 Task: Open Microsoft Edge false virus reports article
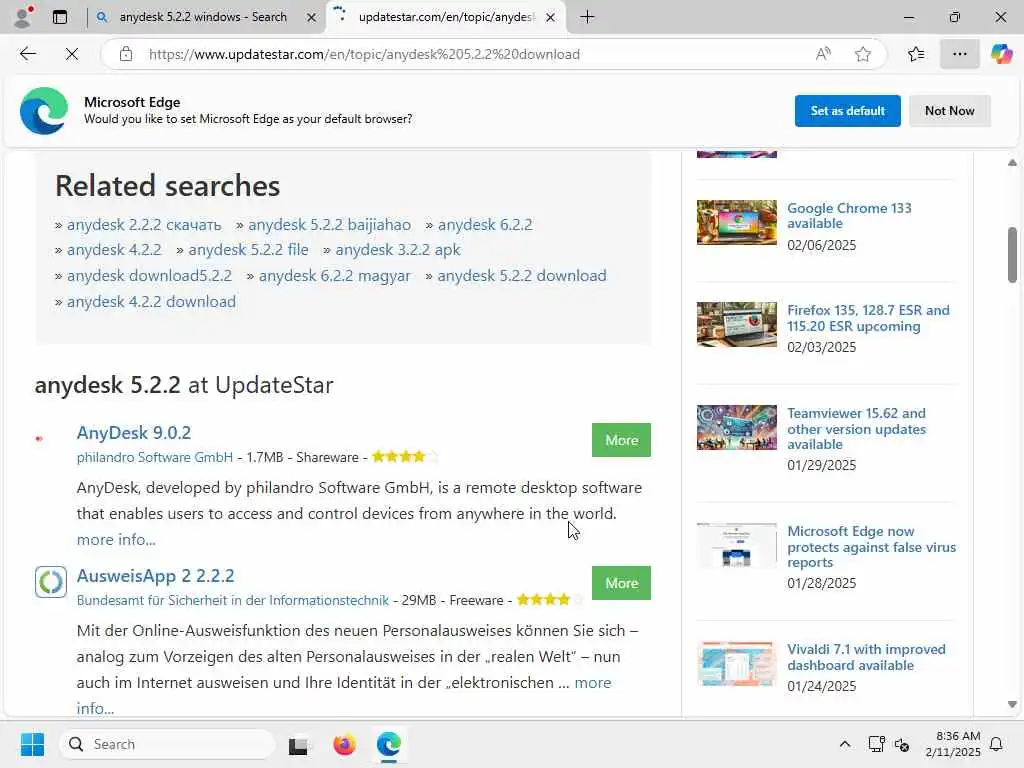pyautogui.click(x=871, y=547)
